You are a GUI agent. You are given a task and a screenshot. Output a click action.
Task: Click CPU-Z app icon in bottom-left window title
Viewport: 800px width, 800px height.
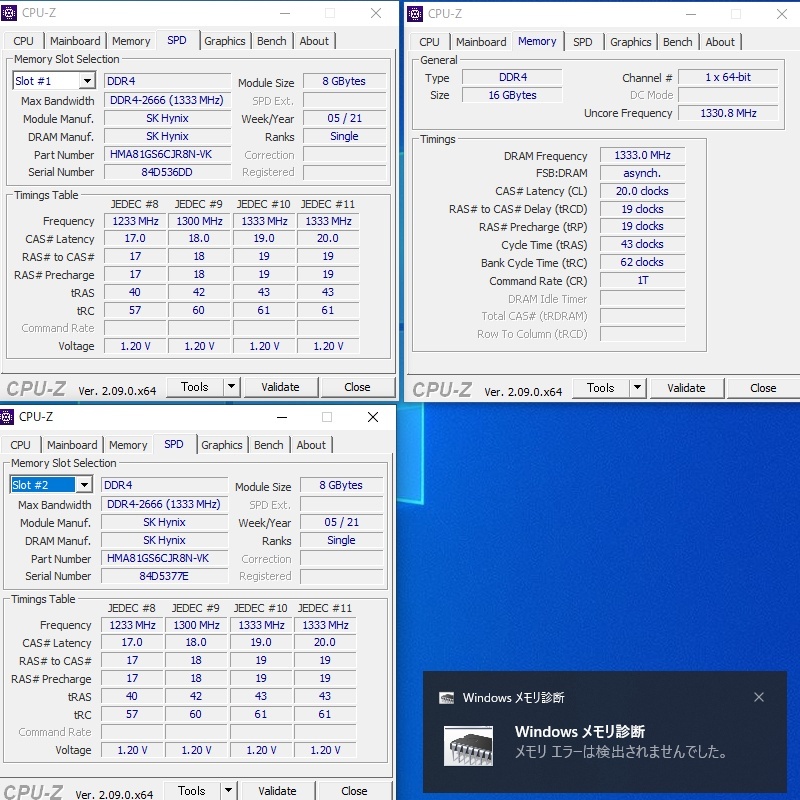pyautogui.click(x=6, y=417)
